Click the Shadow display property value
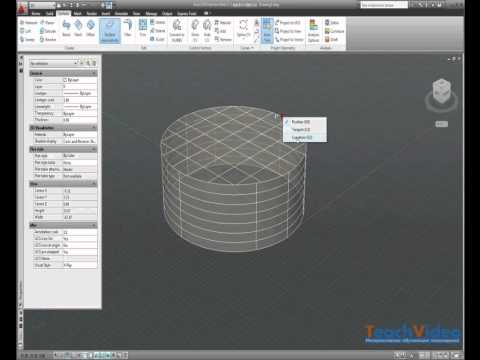This screenshot has height=360, width=480. (x=80, y=141)
